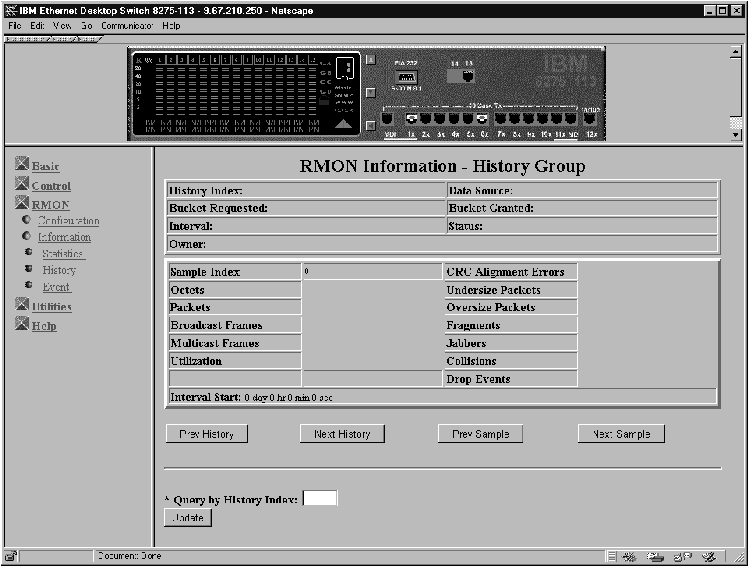This screenshot has height=567, width=750.
Task: Collapse the RMON section icon
Action: click(23, 205)
